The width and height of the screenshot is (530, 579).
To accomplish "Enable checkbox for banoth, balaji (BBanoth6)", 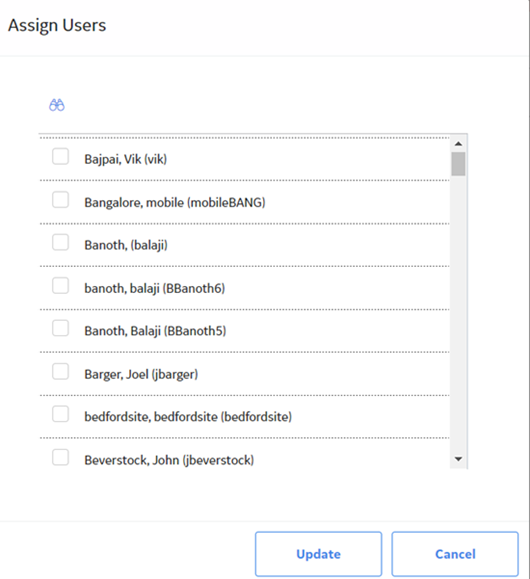I will (x=60, y=285).
